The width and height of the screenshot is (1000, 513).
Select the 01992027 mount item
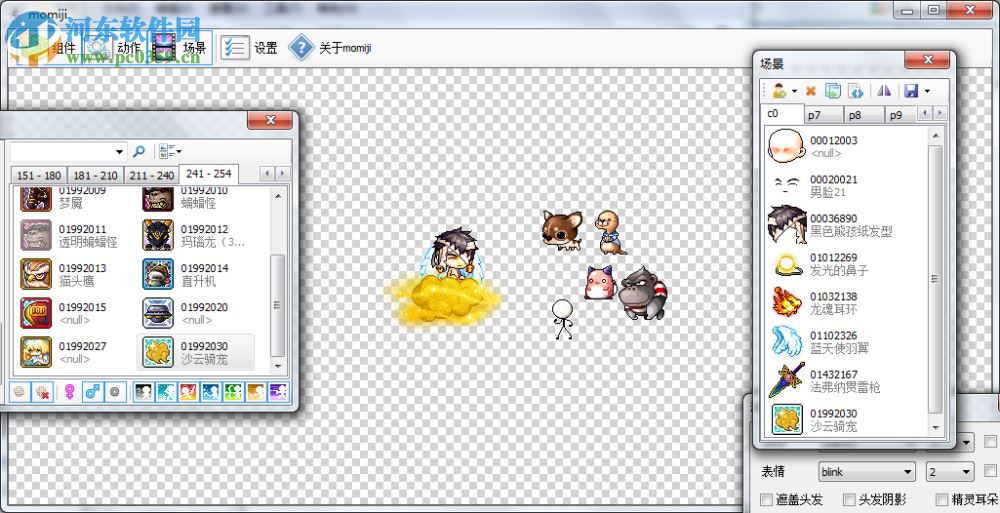pyautogui.click(x=75, y=352)
